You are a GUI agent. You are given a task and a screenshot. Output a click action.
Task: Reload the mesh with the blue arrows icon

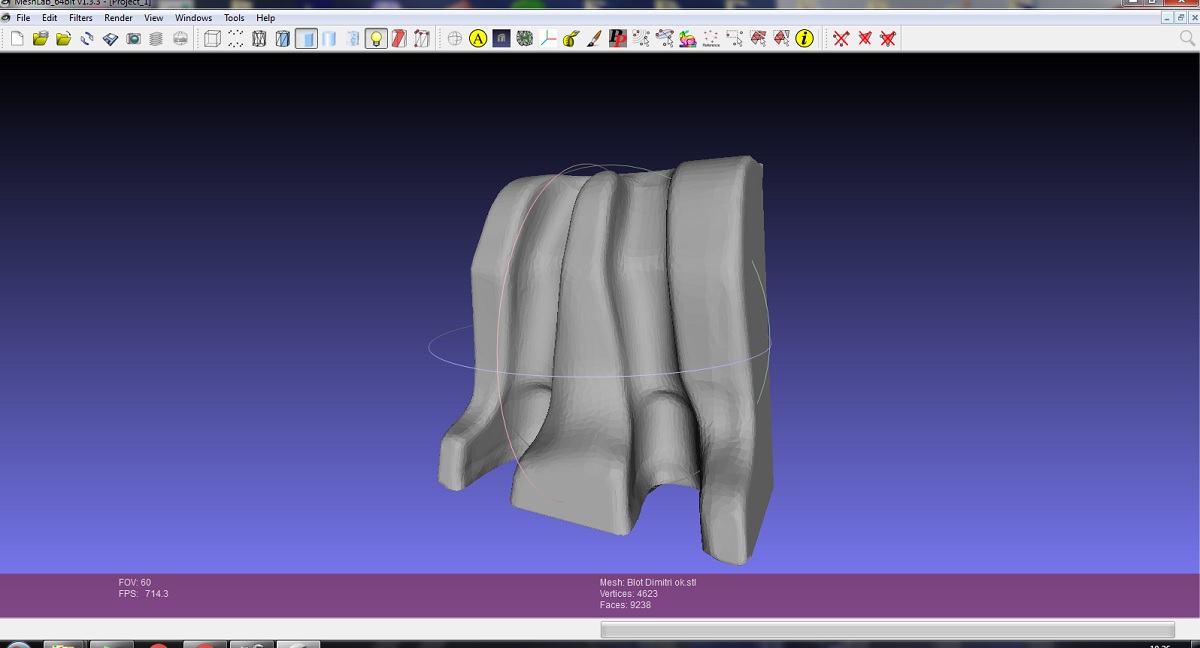coord(87,39)
